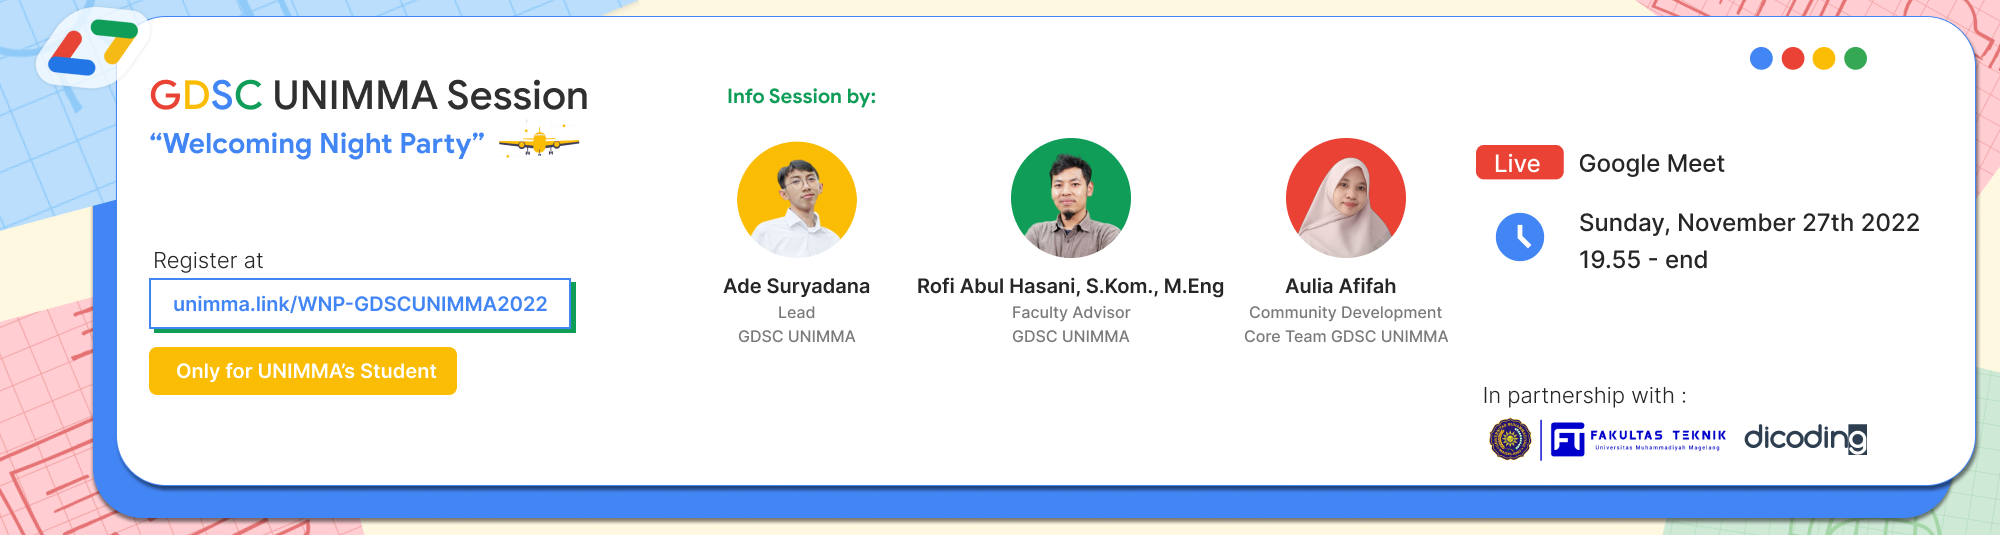
Task: Click the red Live badge
Action: click(1518, 163)
